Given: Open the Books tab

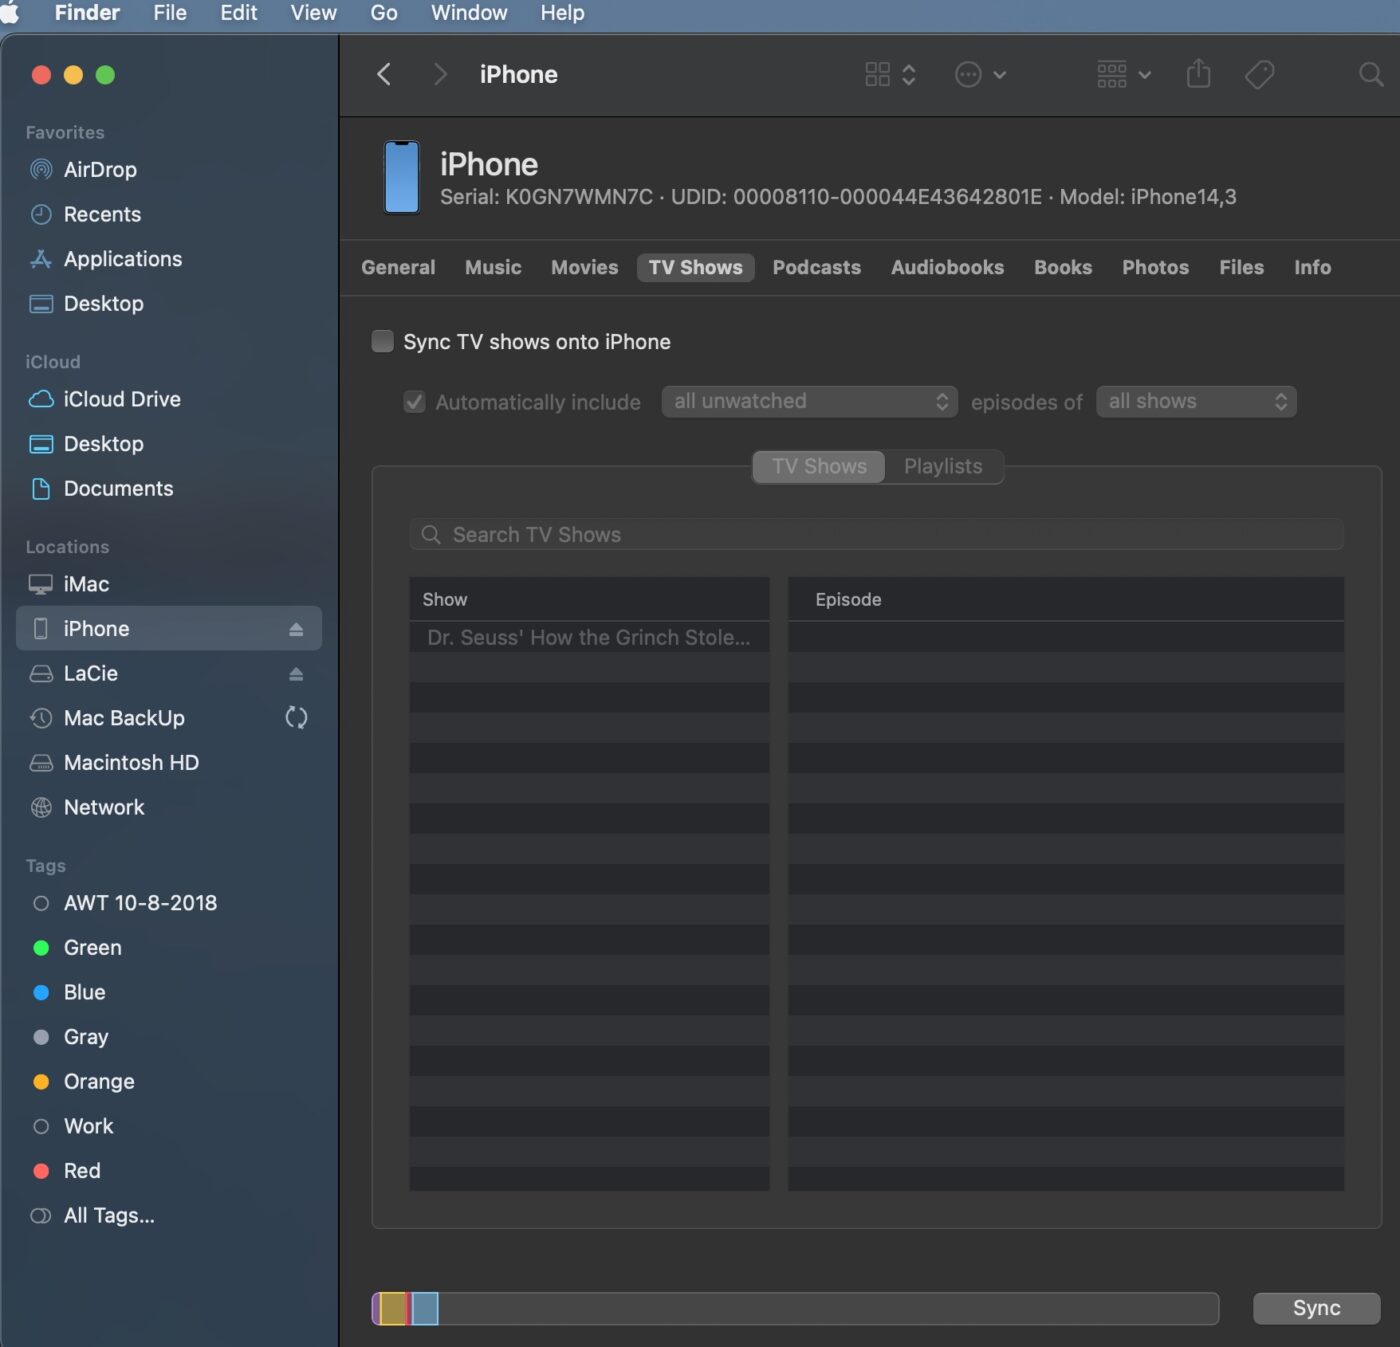Looking at the screenshot, I should [1062, 267].
